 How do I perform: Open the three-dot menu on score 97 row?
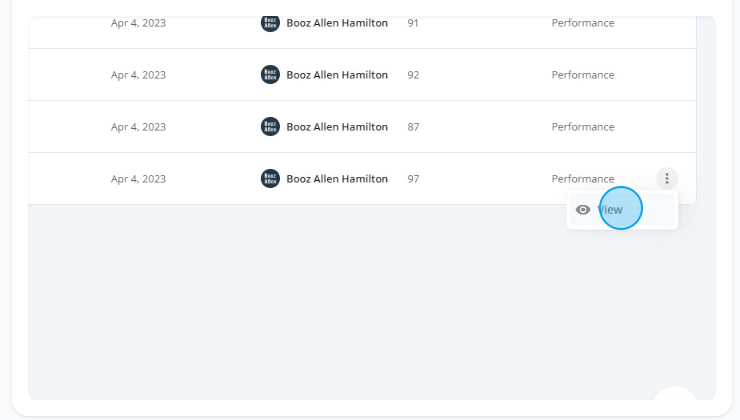(667, 178)
